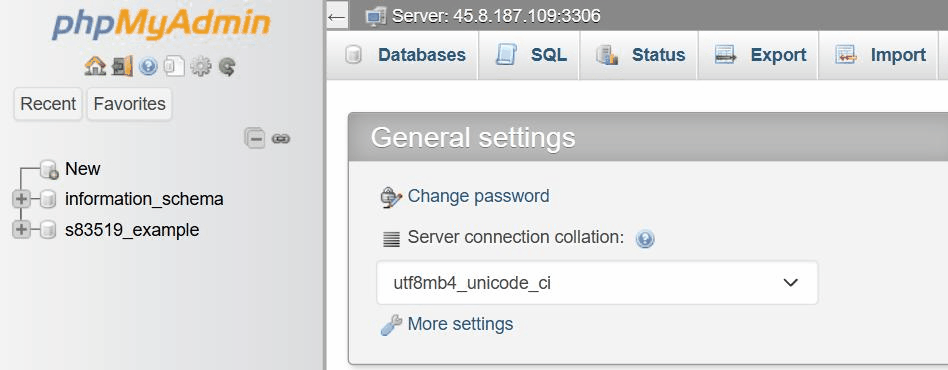The image size is (948, 370).
Task: Select New in the database tree
Action: (83, 169)
